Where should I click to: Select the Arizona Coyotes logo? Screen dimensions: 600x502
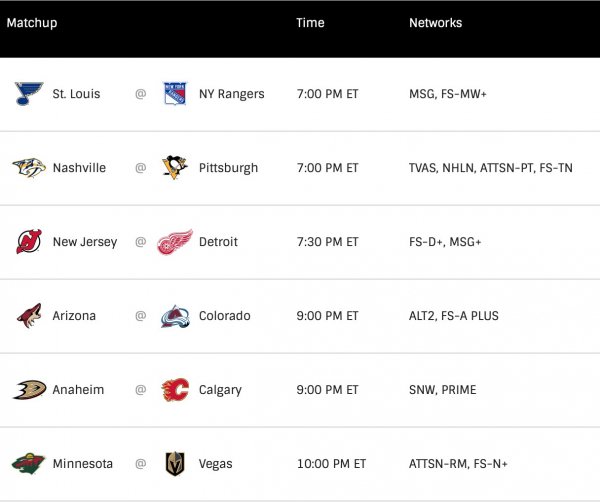click(x=29, y=316)
